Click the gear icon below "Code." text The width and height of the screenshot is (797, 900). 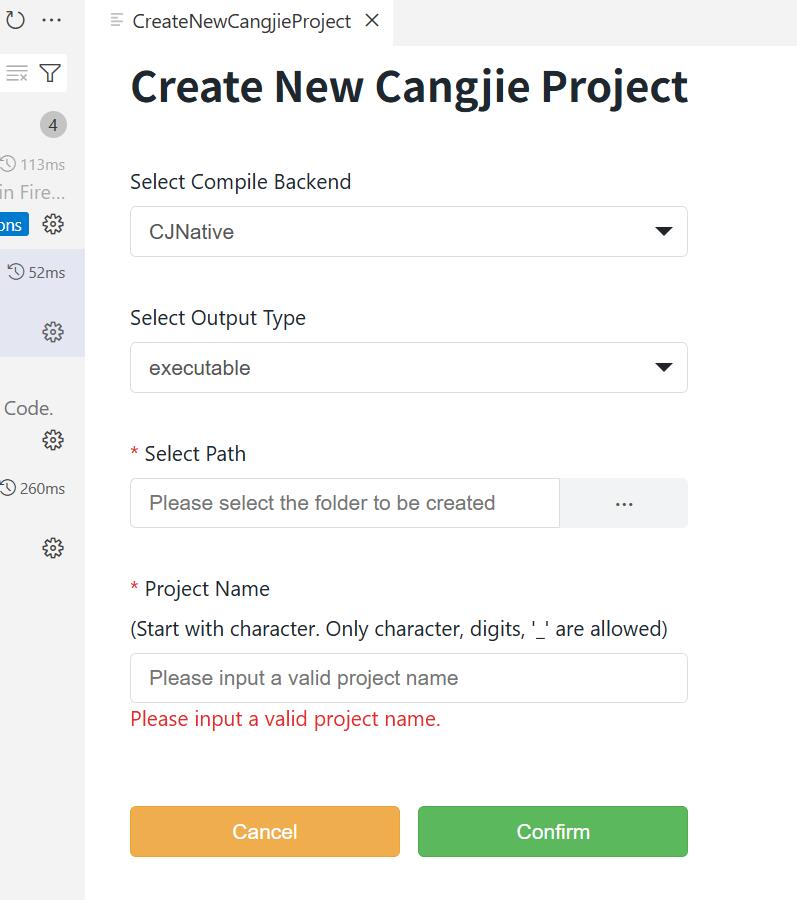pyautogui.click(x=53, y=440)
